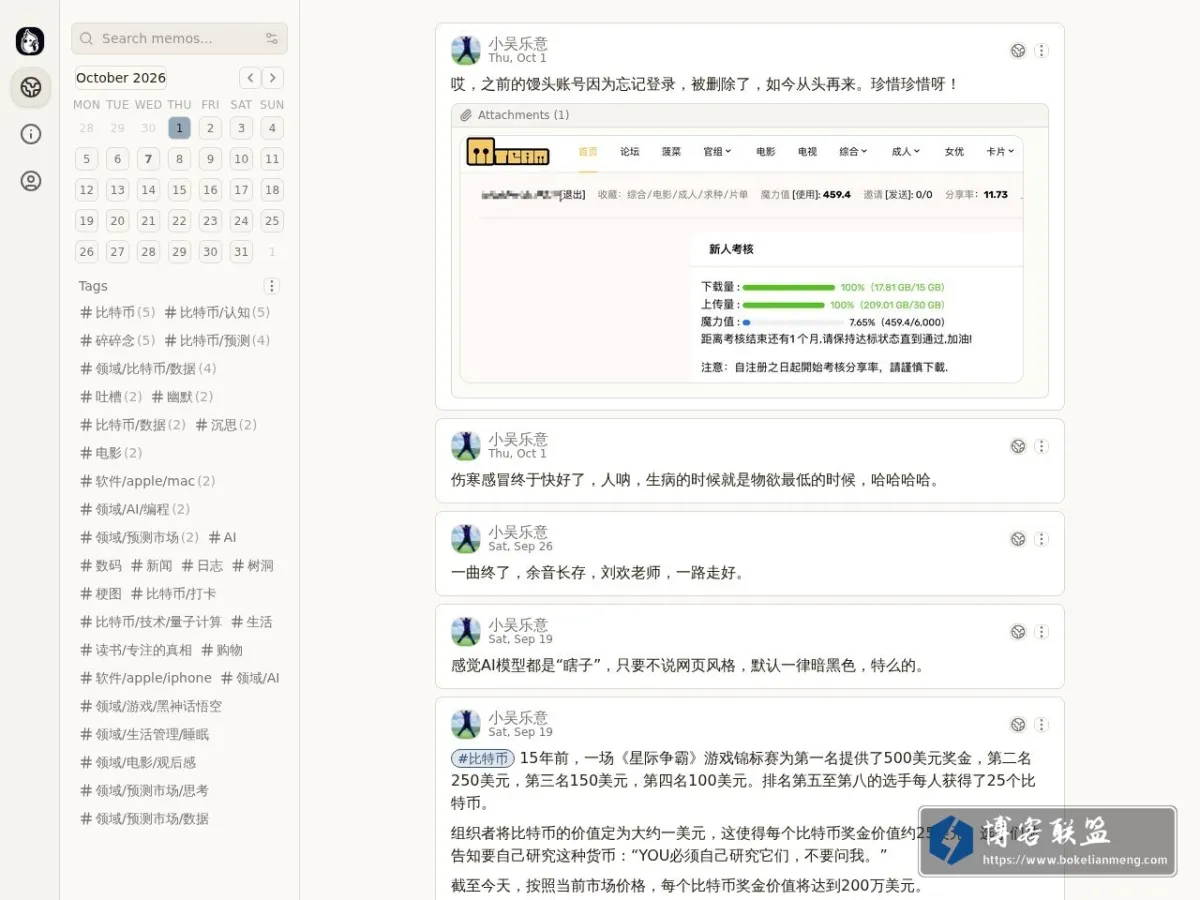Open author avatar on the 刘欢老师 memo
1200x900 pixels.
[x=465, y=539]
